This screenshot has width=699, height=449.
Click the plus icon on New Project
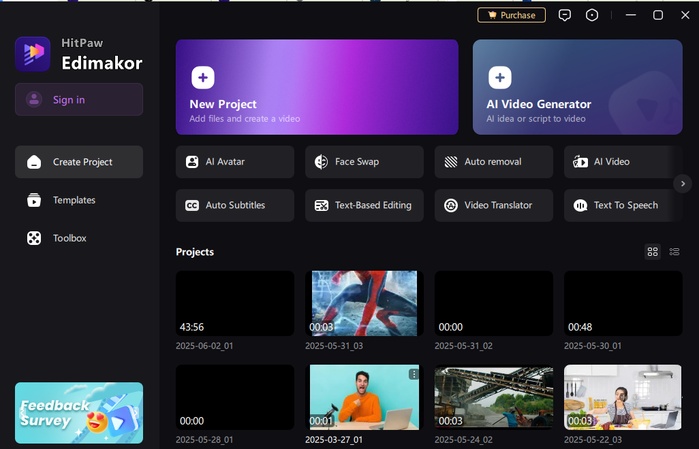coord(203,78)
